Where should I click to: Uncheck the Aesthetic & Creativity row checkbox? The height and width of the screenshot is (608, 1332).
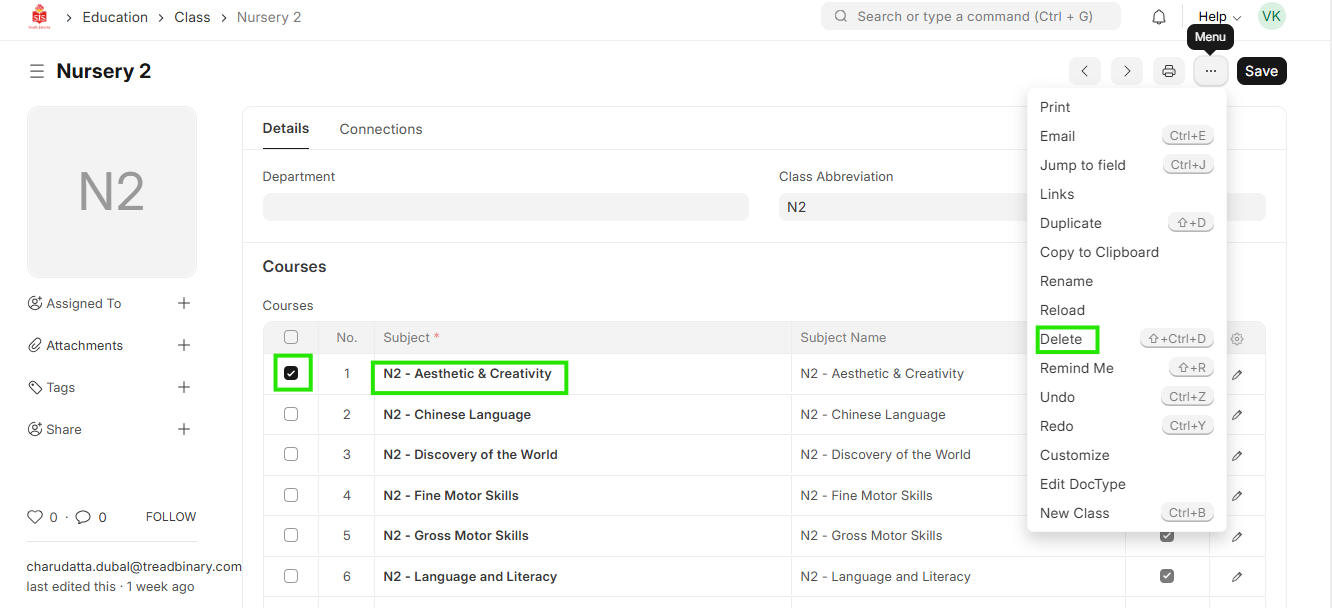tap(291, 373)
